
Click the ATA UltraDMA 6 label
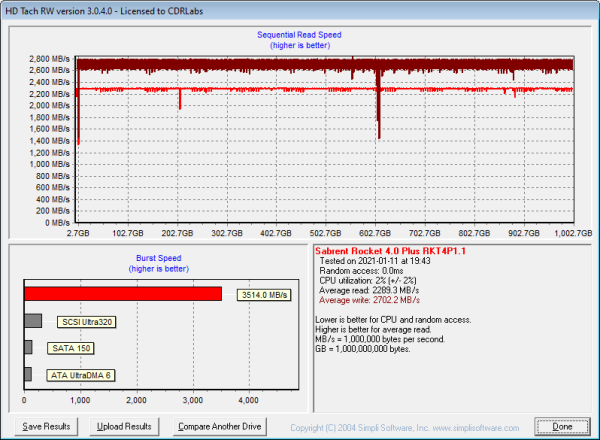point(81,376)
